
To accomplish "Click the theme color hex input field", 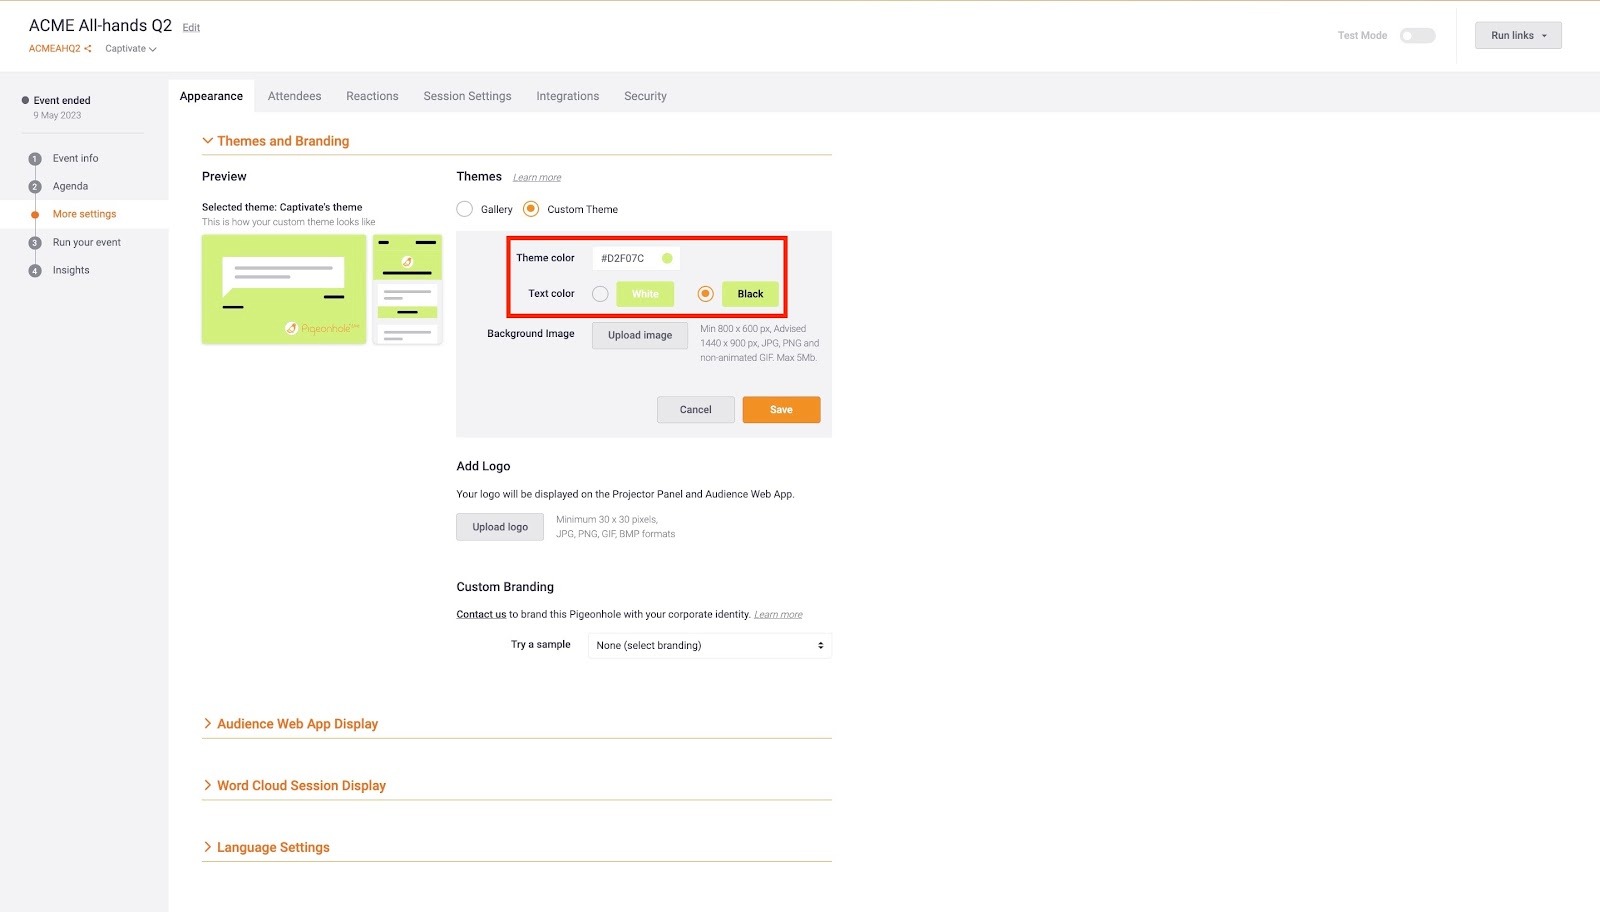I will pyautogui.click(x=626, y=258).
